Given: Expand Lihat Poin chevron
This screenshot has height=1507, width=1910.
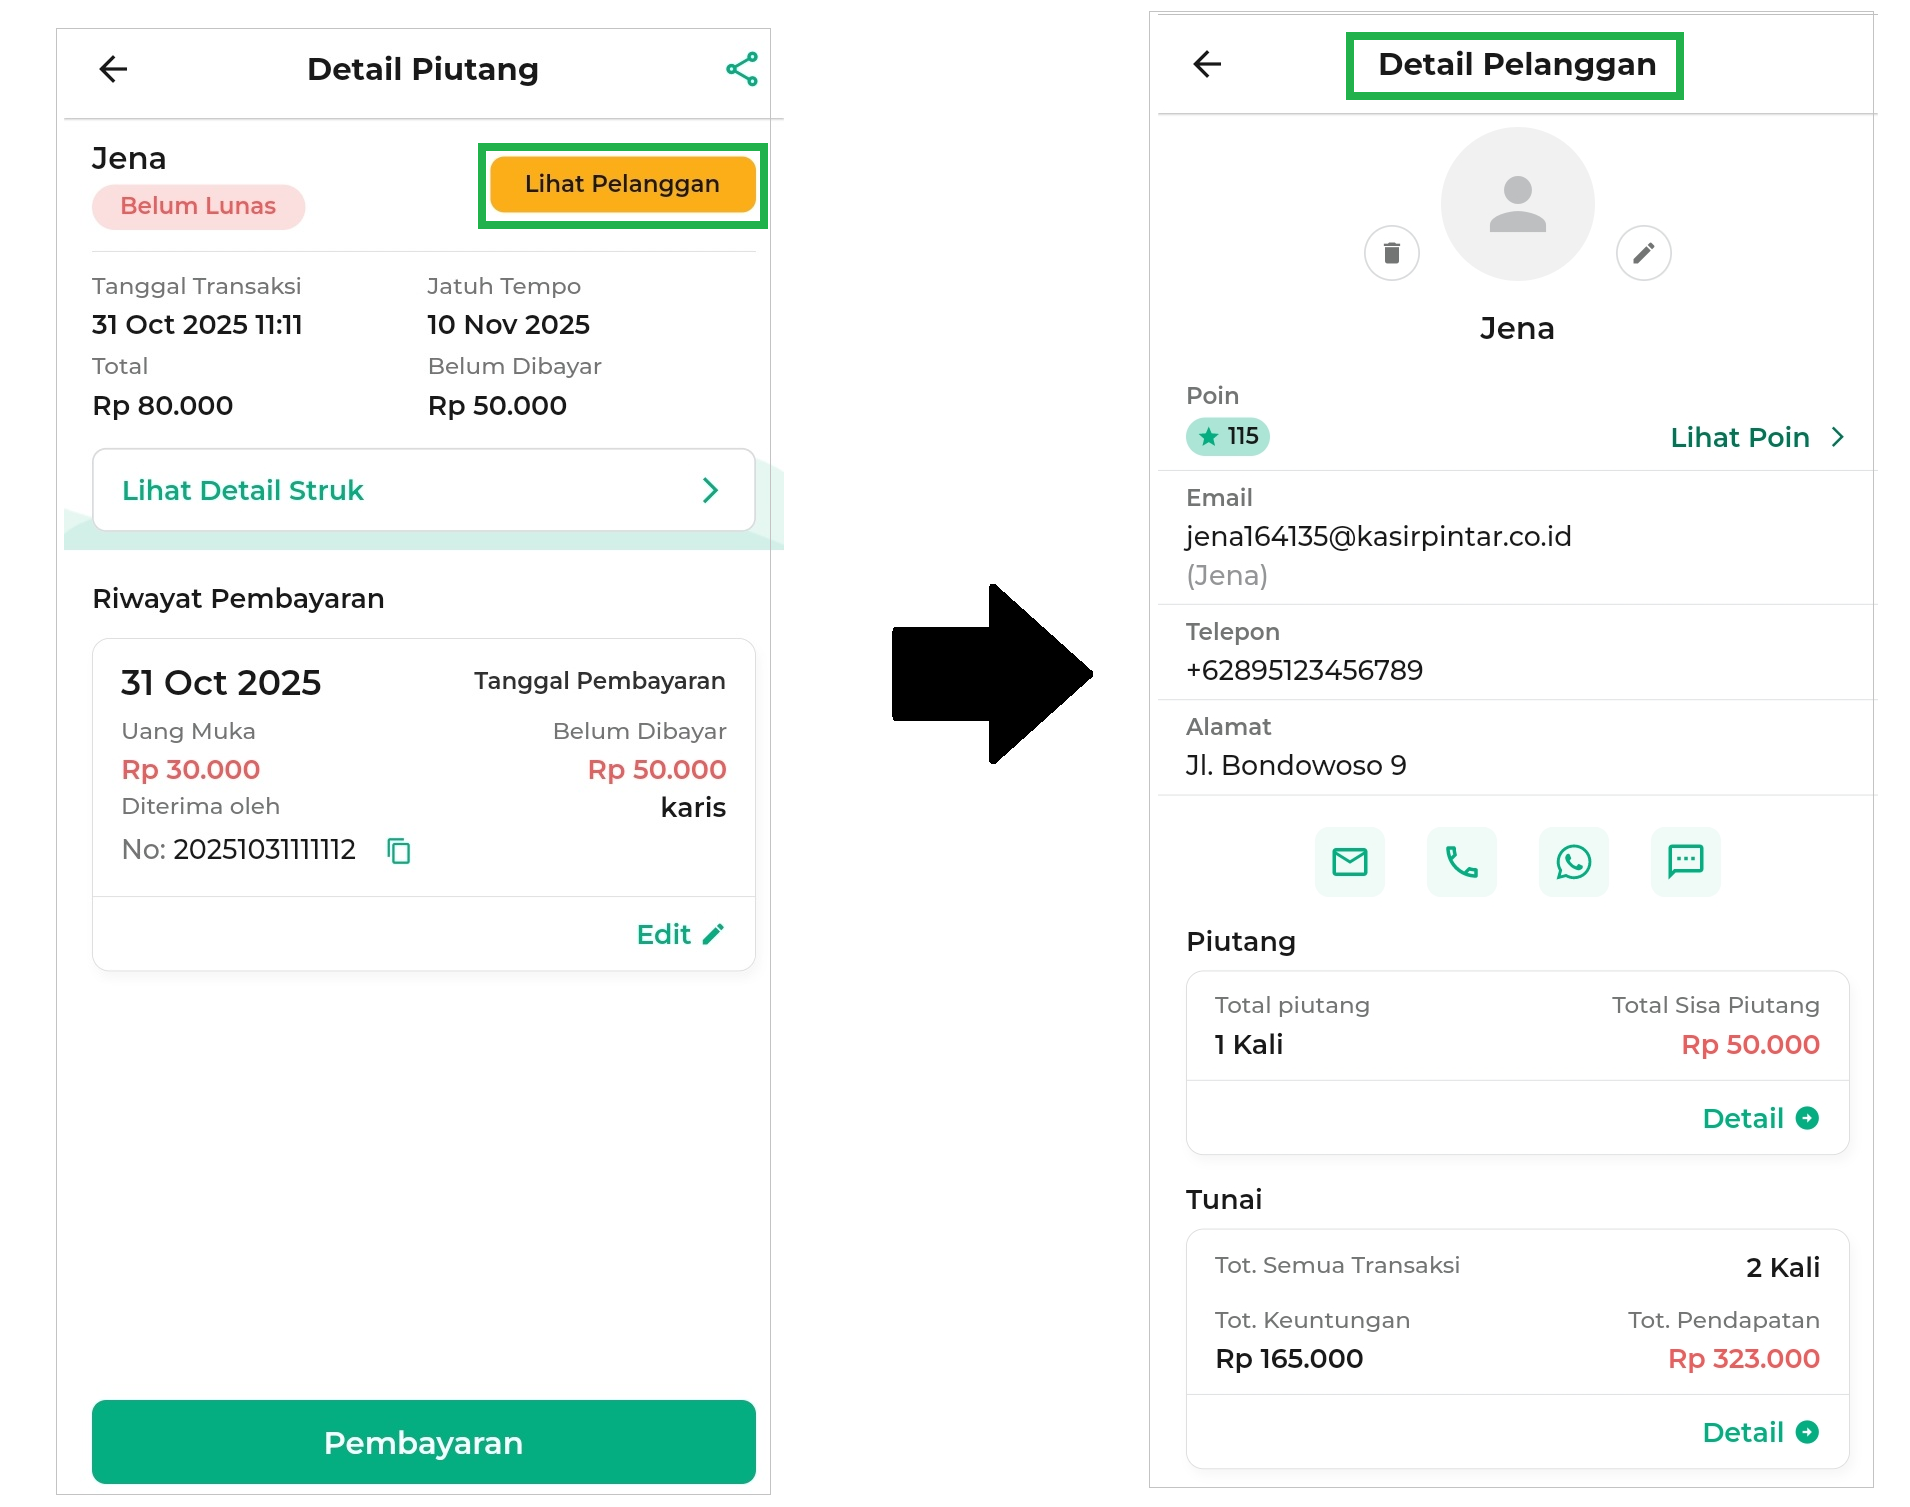Looking at the screenshot, I should (x=1836, y=437).
